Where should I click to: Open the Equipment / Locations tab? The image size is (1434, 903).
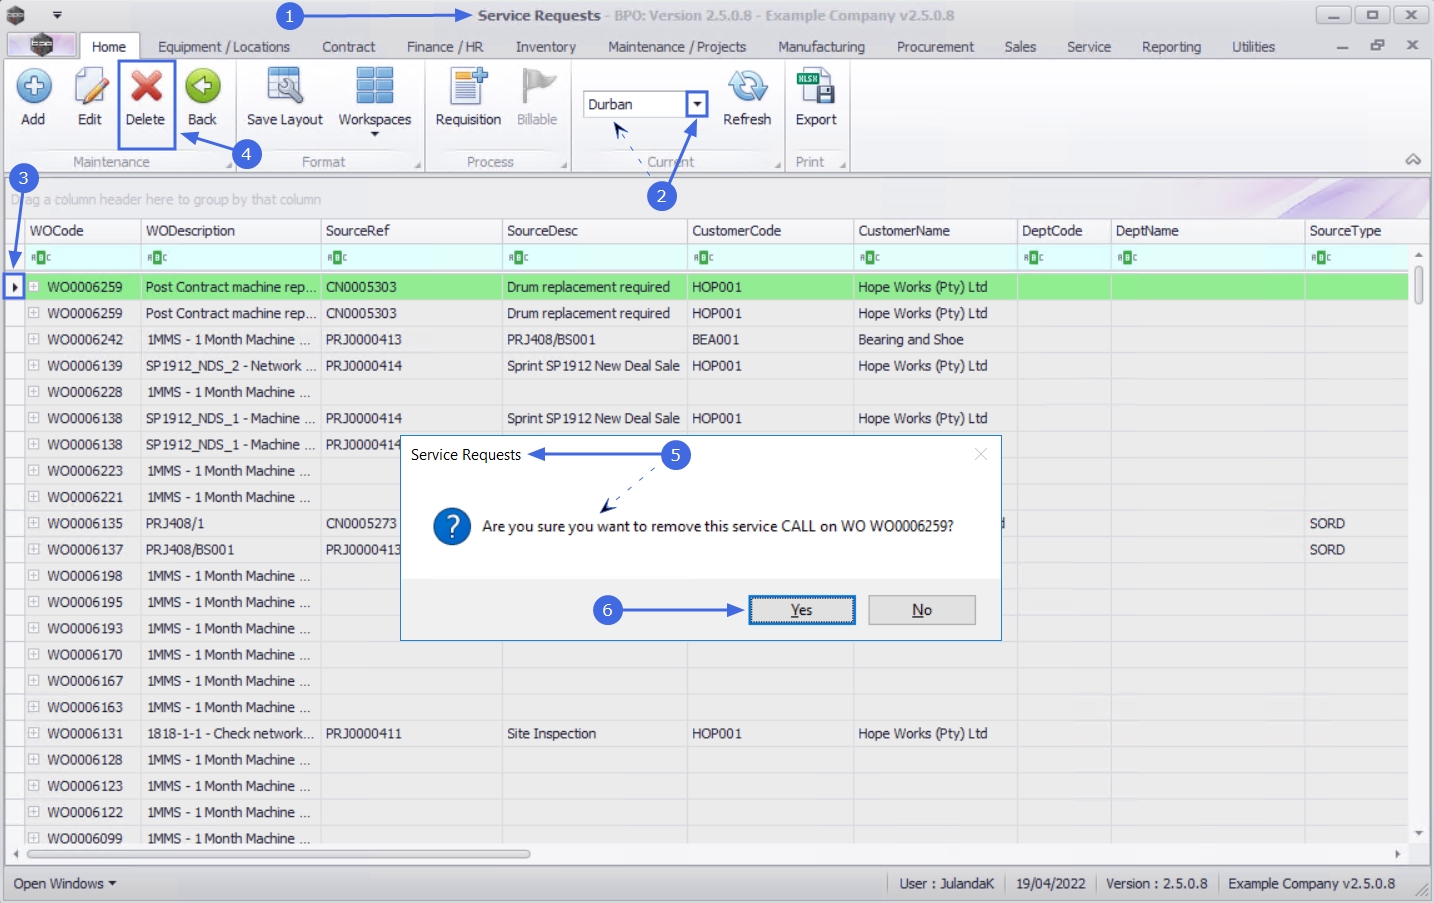(224, 47)
